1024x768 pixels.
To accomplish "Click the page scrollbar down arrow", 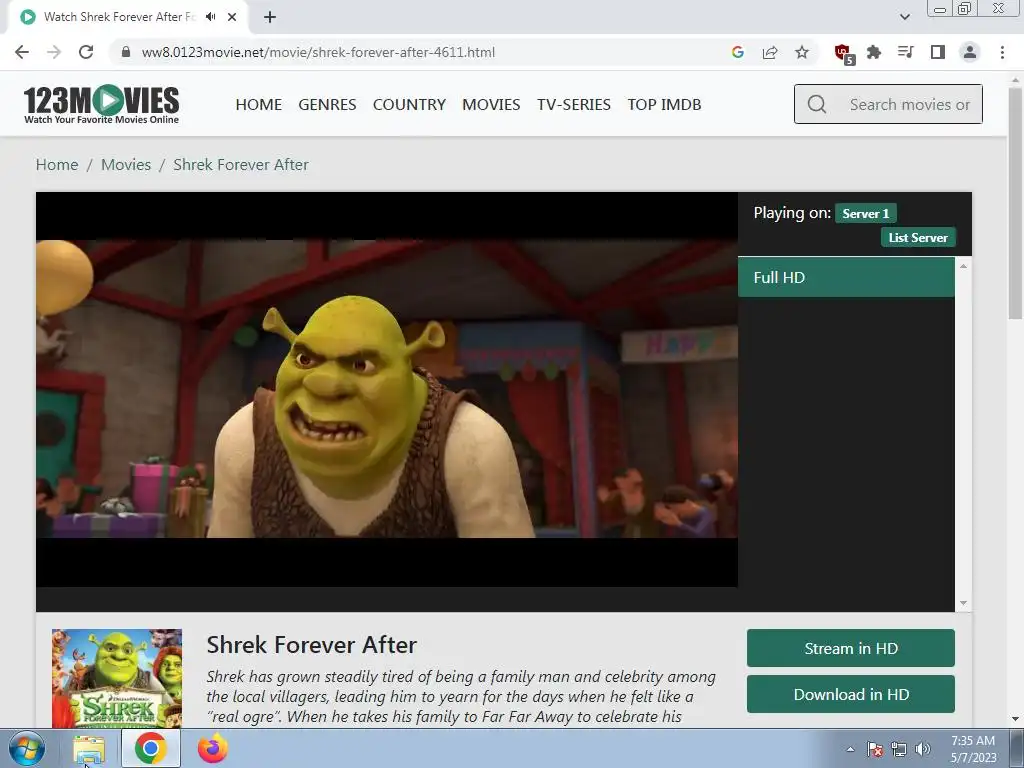I will (x=1014, y=719).
